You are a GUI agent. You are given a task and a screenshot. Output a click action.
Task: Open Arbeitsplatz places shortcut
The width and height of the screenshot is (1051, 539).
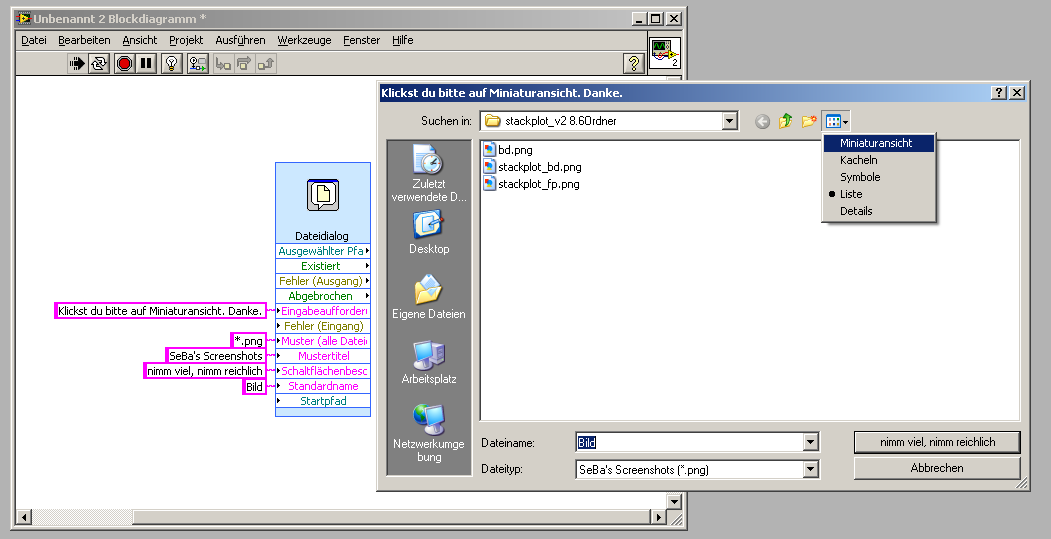[429, 362]
